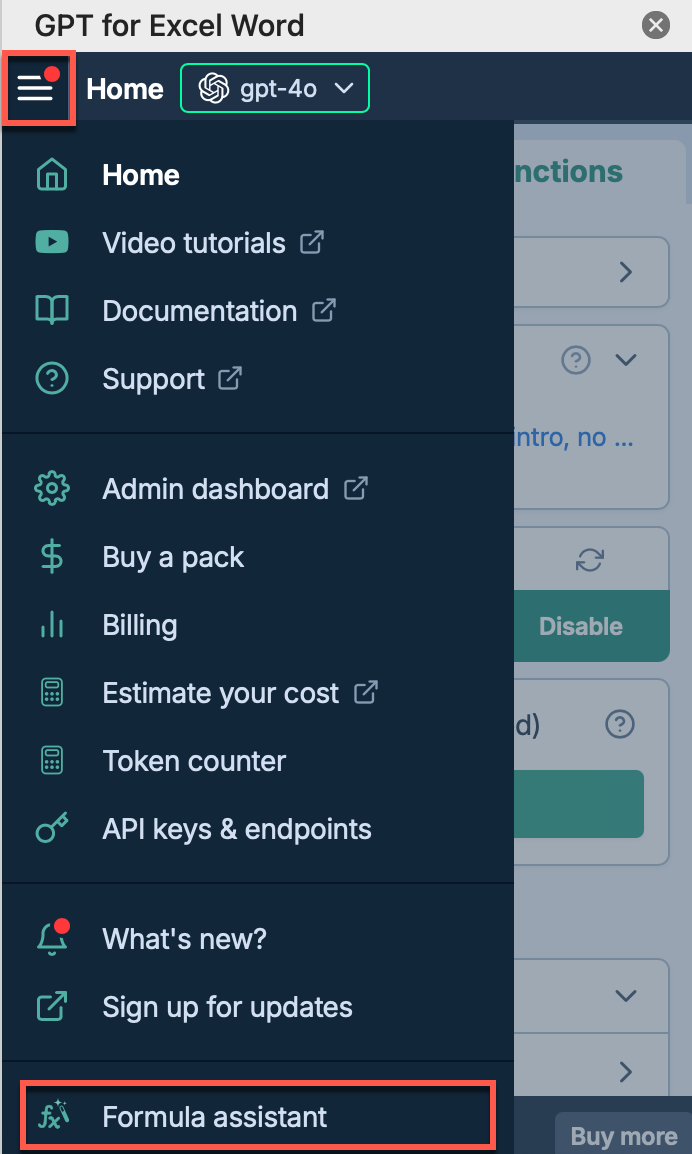Open Sign up for updates
Viewport: 692px width, 1154px height.
tap(227, 1007)
